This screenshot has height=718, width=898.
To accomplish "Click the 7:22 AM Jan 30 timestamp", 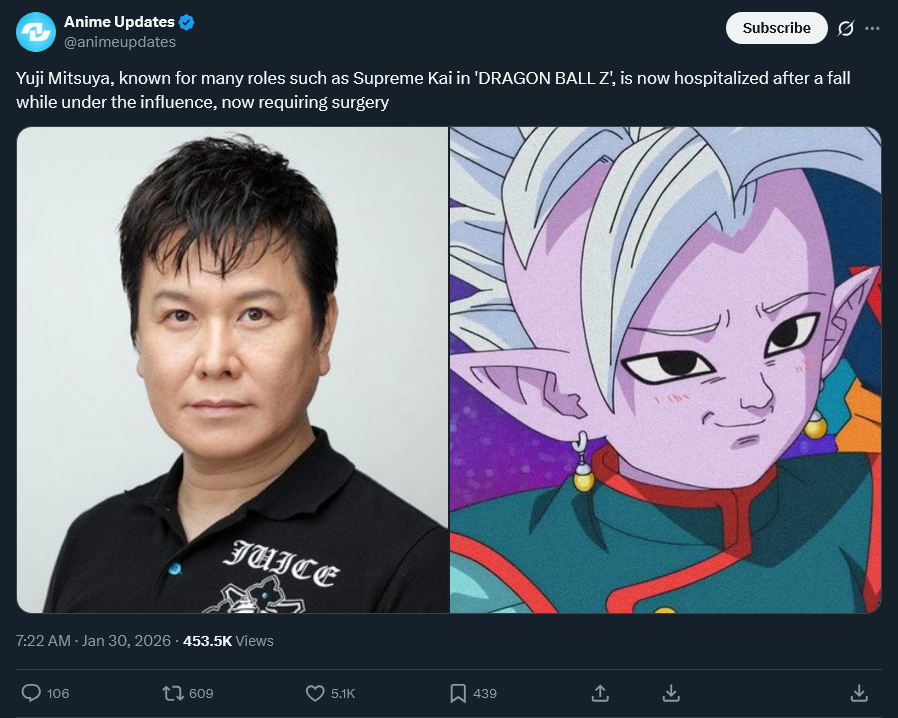I will 93,641.
